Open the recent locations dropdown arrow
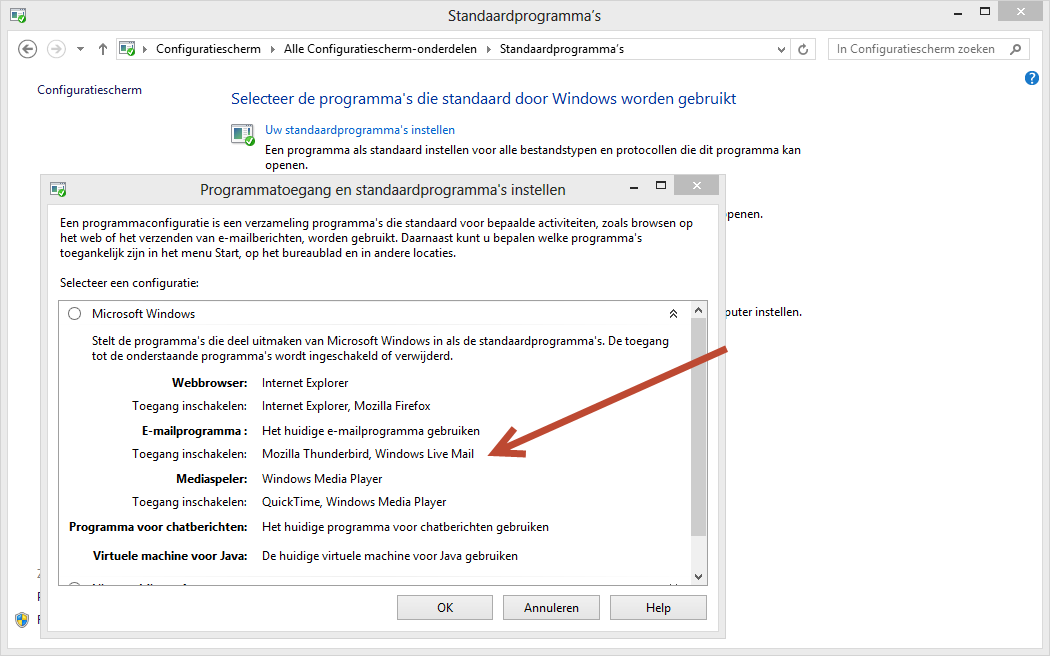Screen dimensions: 1050x656 (80, 49)
